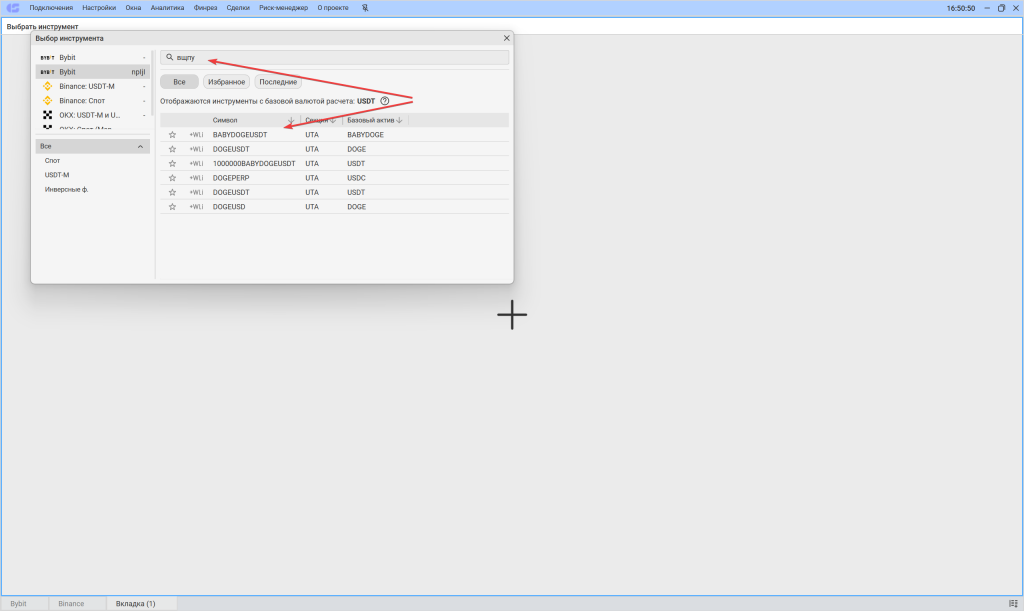The image size is (1024, 611).
Task: Select the BABYDOGEUSDT symbol
Action: tap(240, 134)
